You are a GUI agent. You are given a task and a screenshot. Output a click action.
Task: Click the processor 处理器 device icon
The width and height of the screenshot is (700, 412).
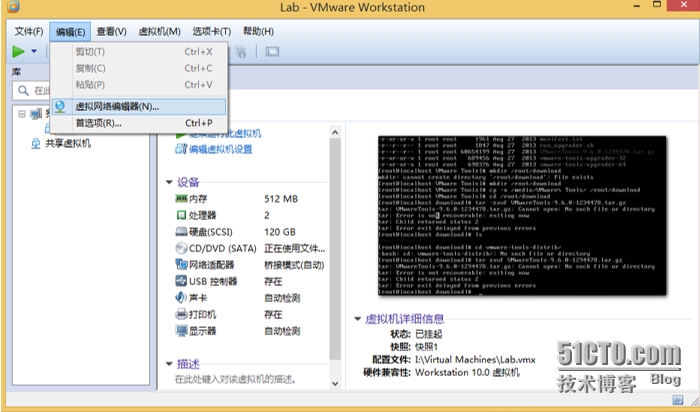[x=181, y=215]
